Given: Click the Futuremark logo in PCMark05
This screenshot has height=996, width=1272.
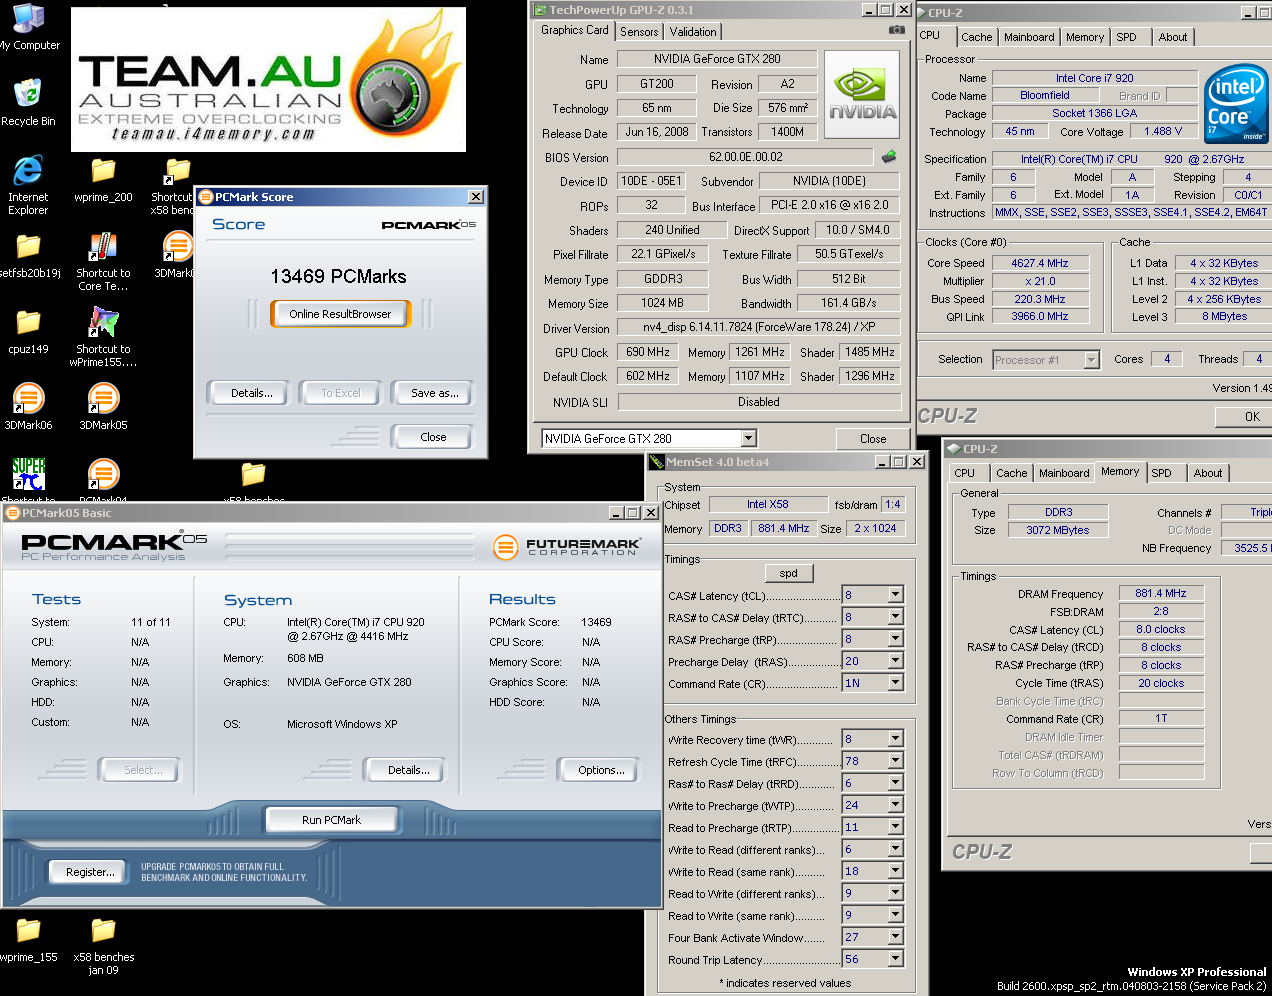Looking at the screenshot, I should point(567,546).
